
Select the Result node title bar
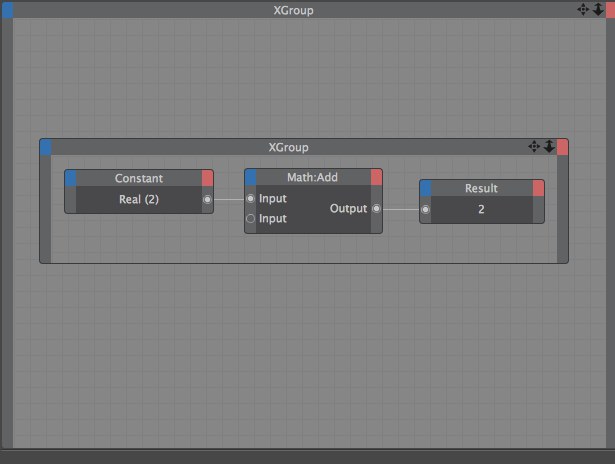point(482,188)
